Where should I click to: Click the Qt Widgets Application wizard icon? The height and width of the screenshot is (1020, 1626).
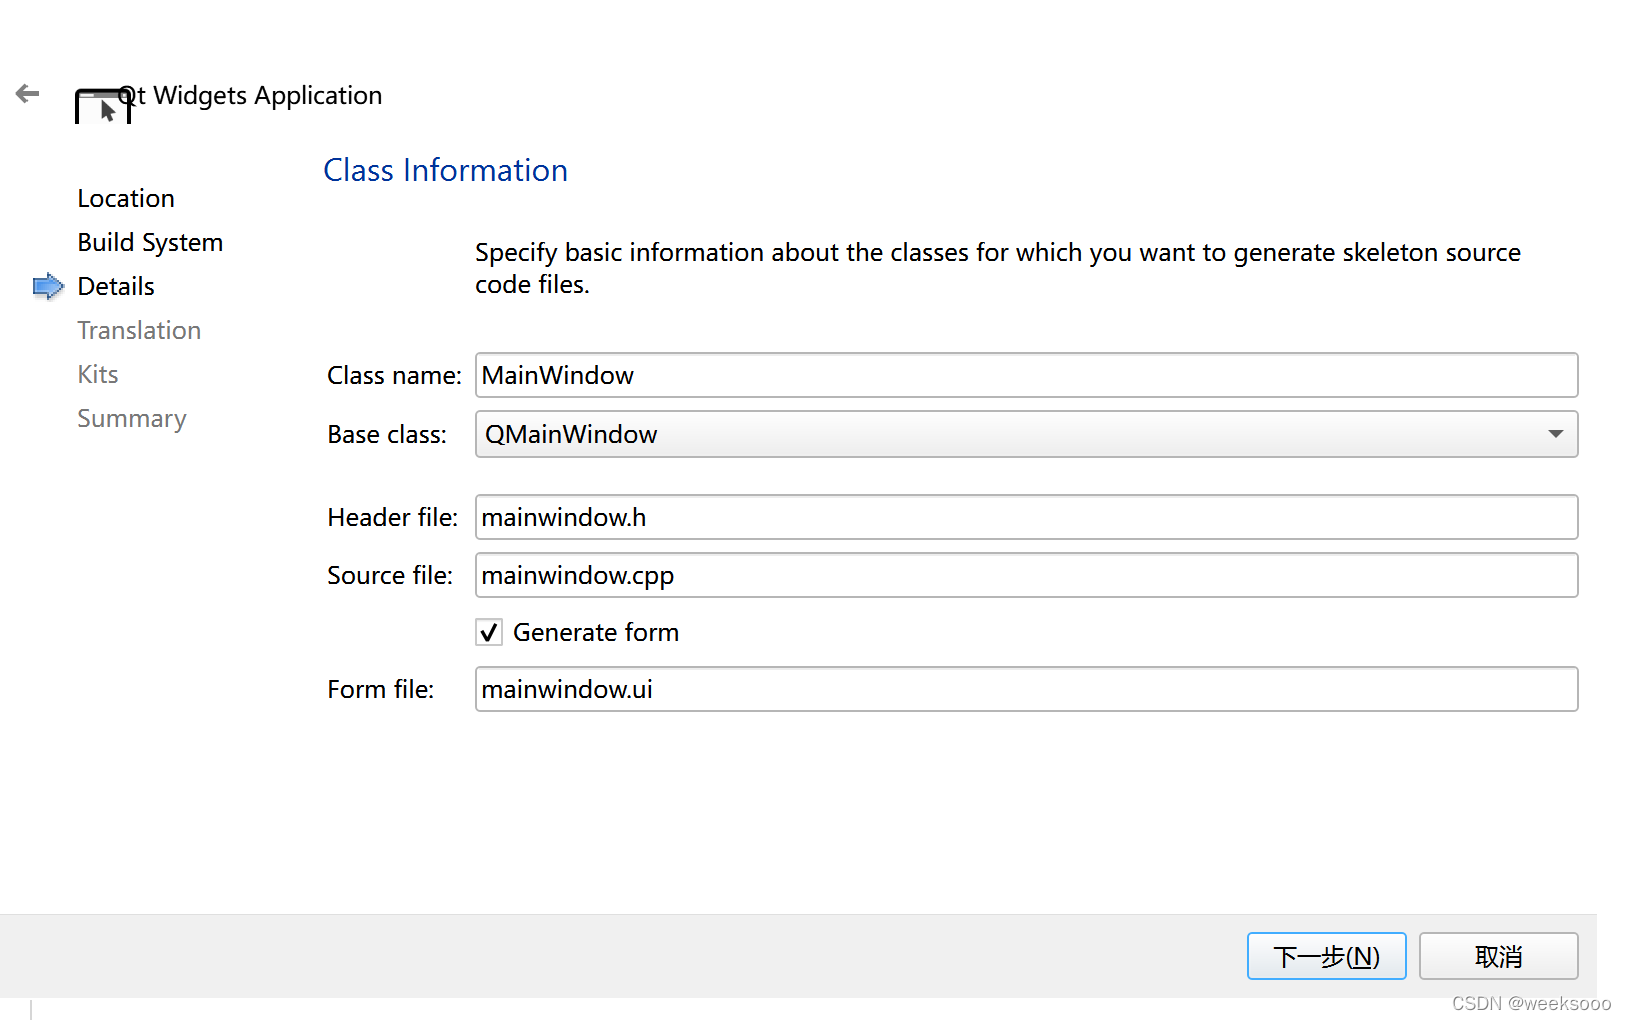(x=102, y=106)
